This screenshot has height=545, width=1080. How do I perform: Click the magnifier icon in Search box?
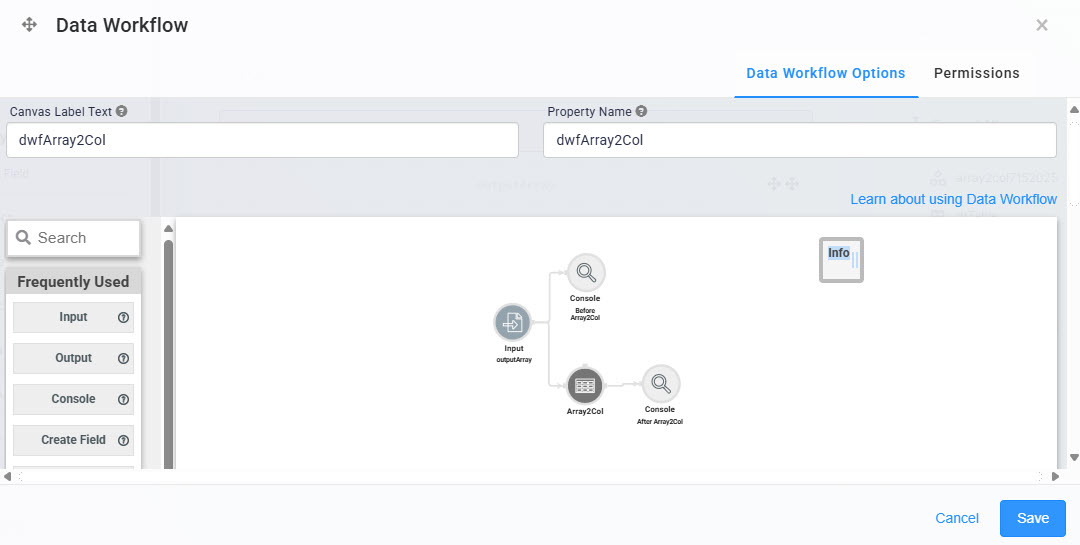23,238
